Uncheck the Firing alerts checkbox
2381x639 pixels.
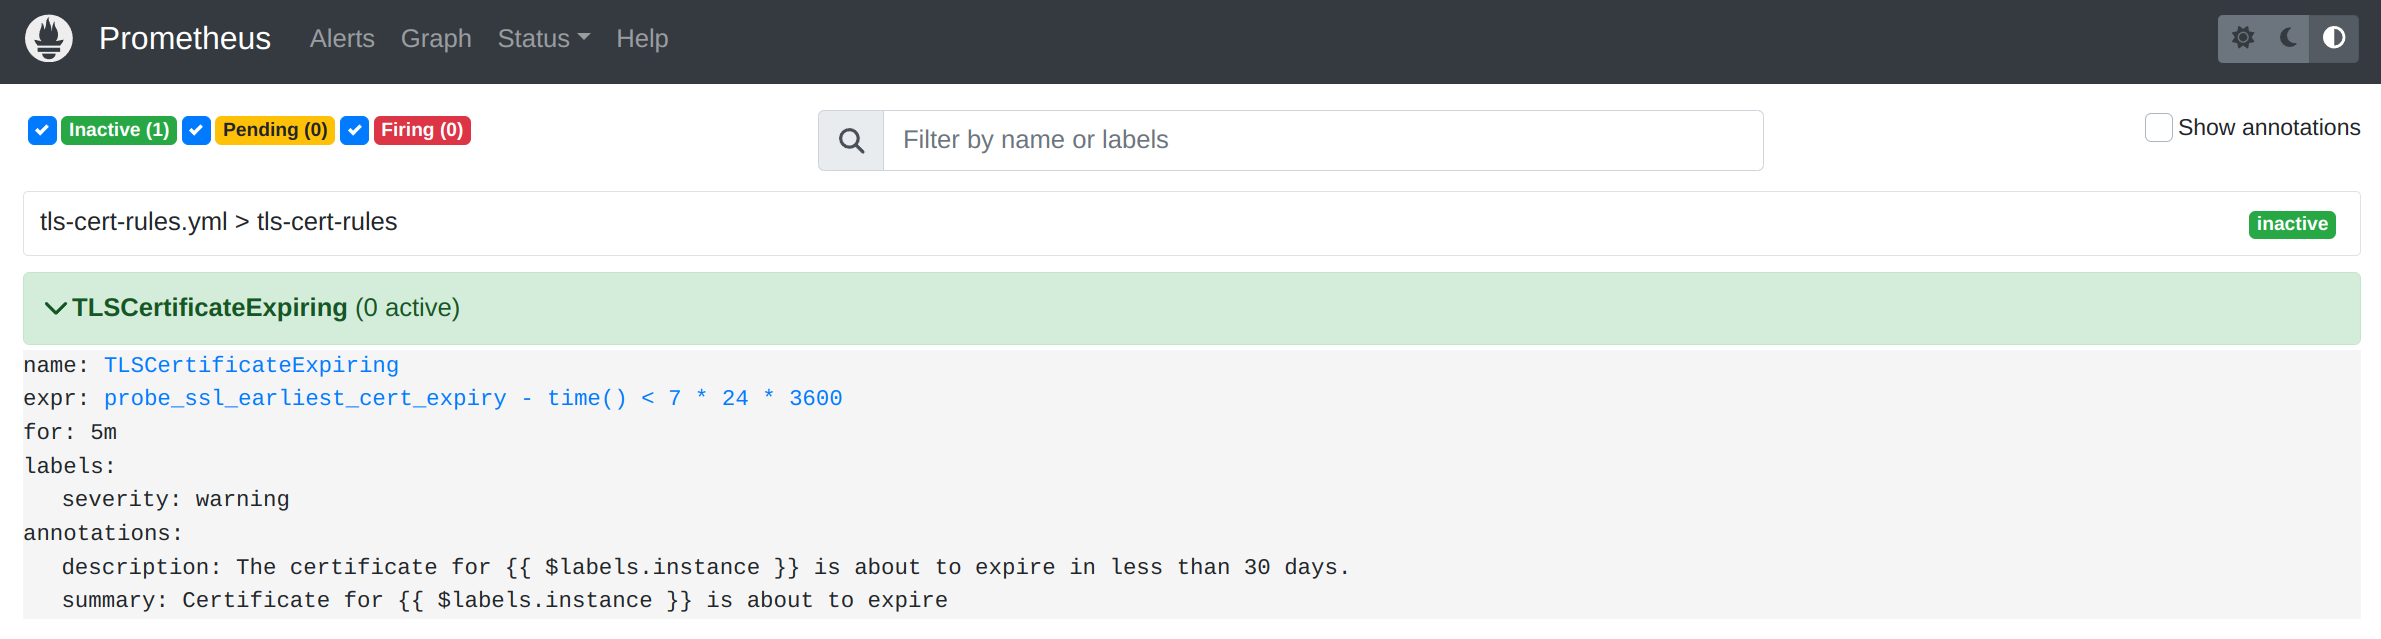(354, 130)
